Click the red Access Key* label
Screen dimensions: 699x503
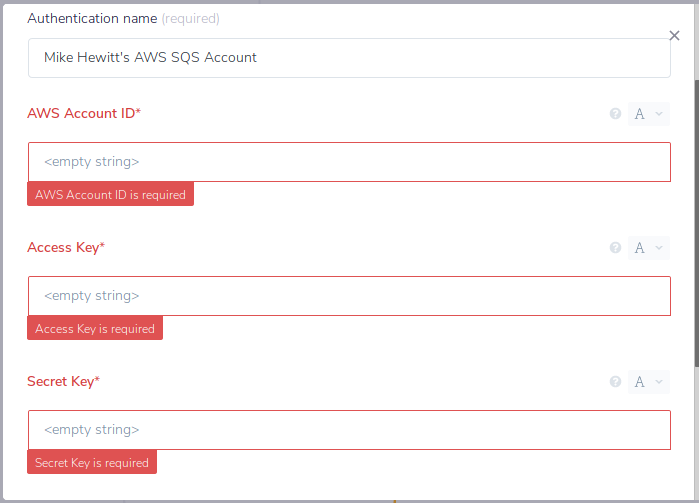pos(66,248)
